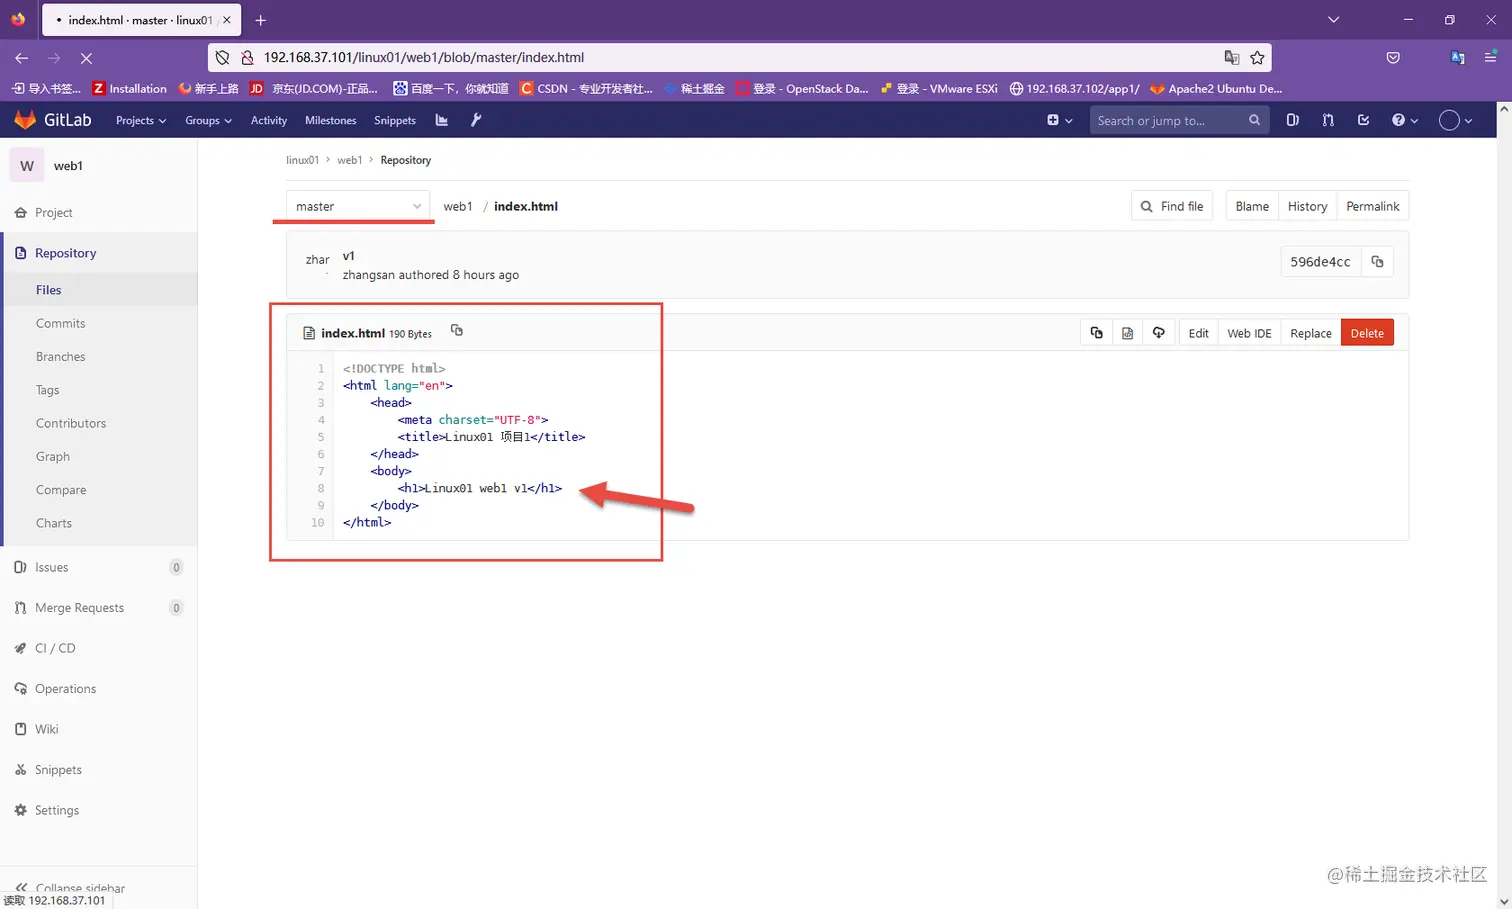Download index.html using the cloud icon

(1159, 333)
